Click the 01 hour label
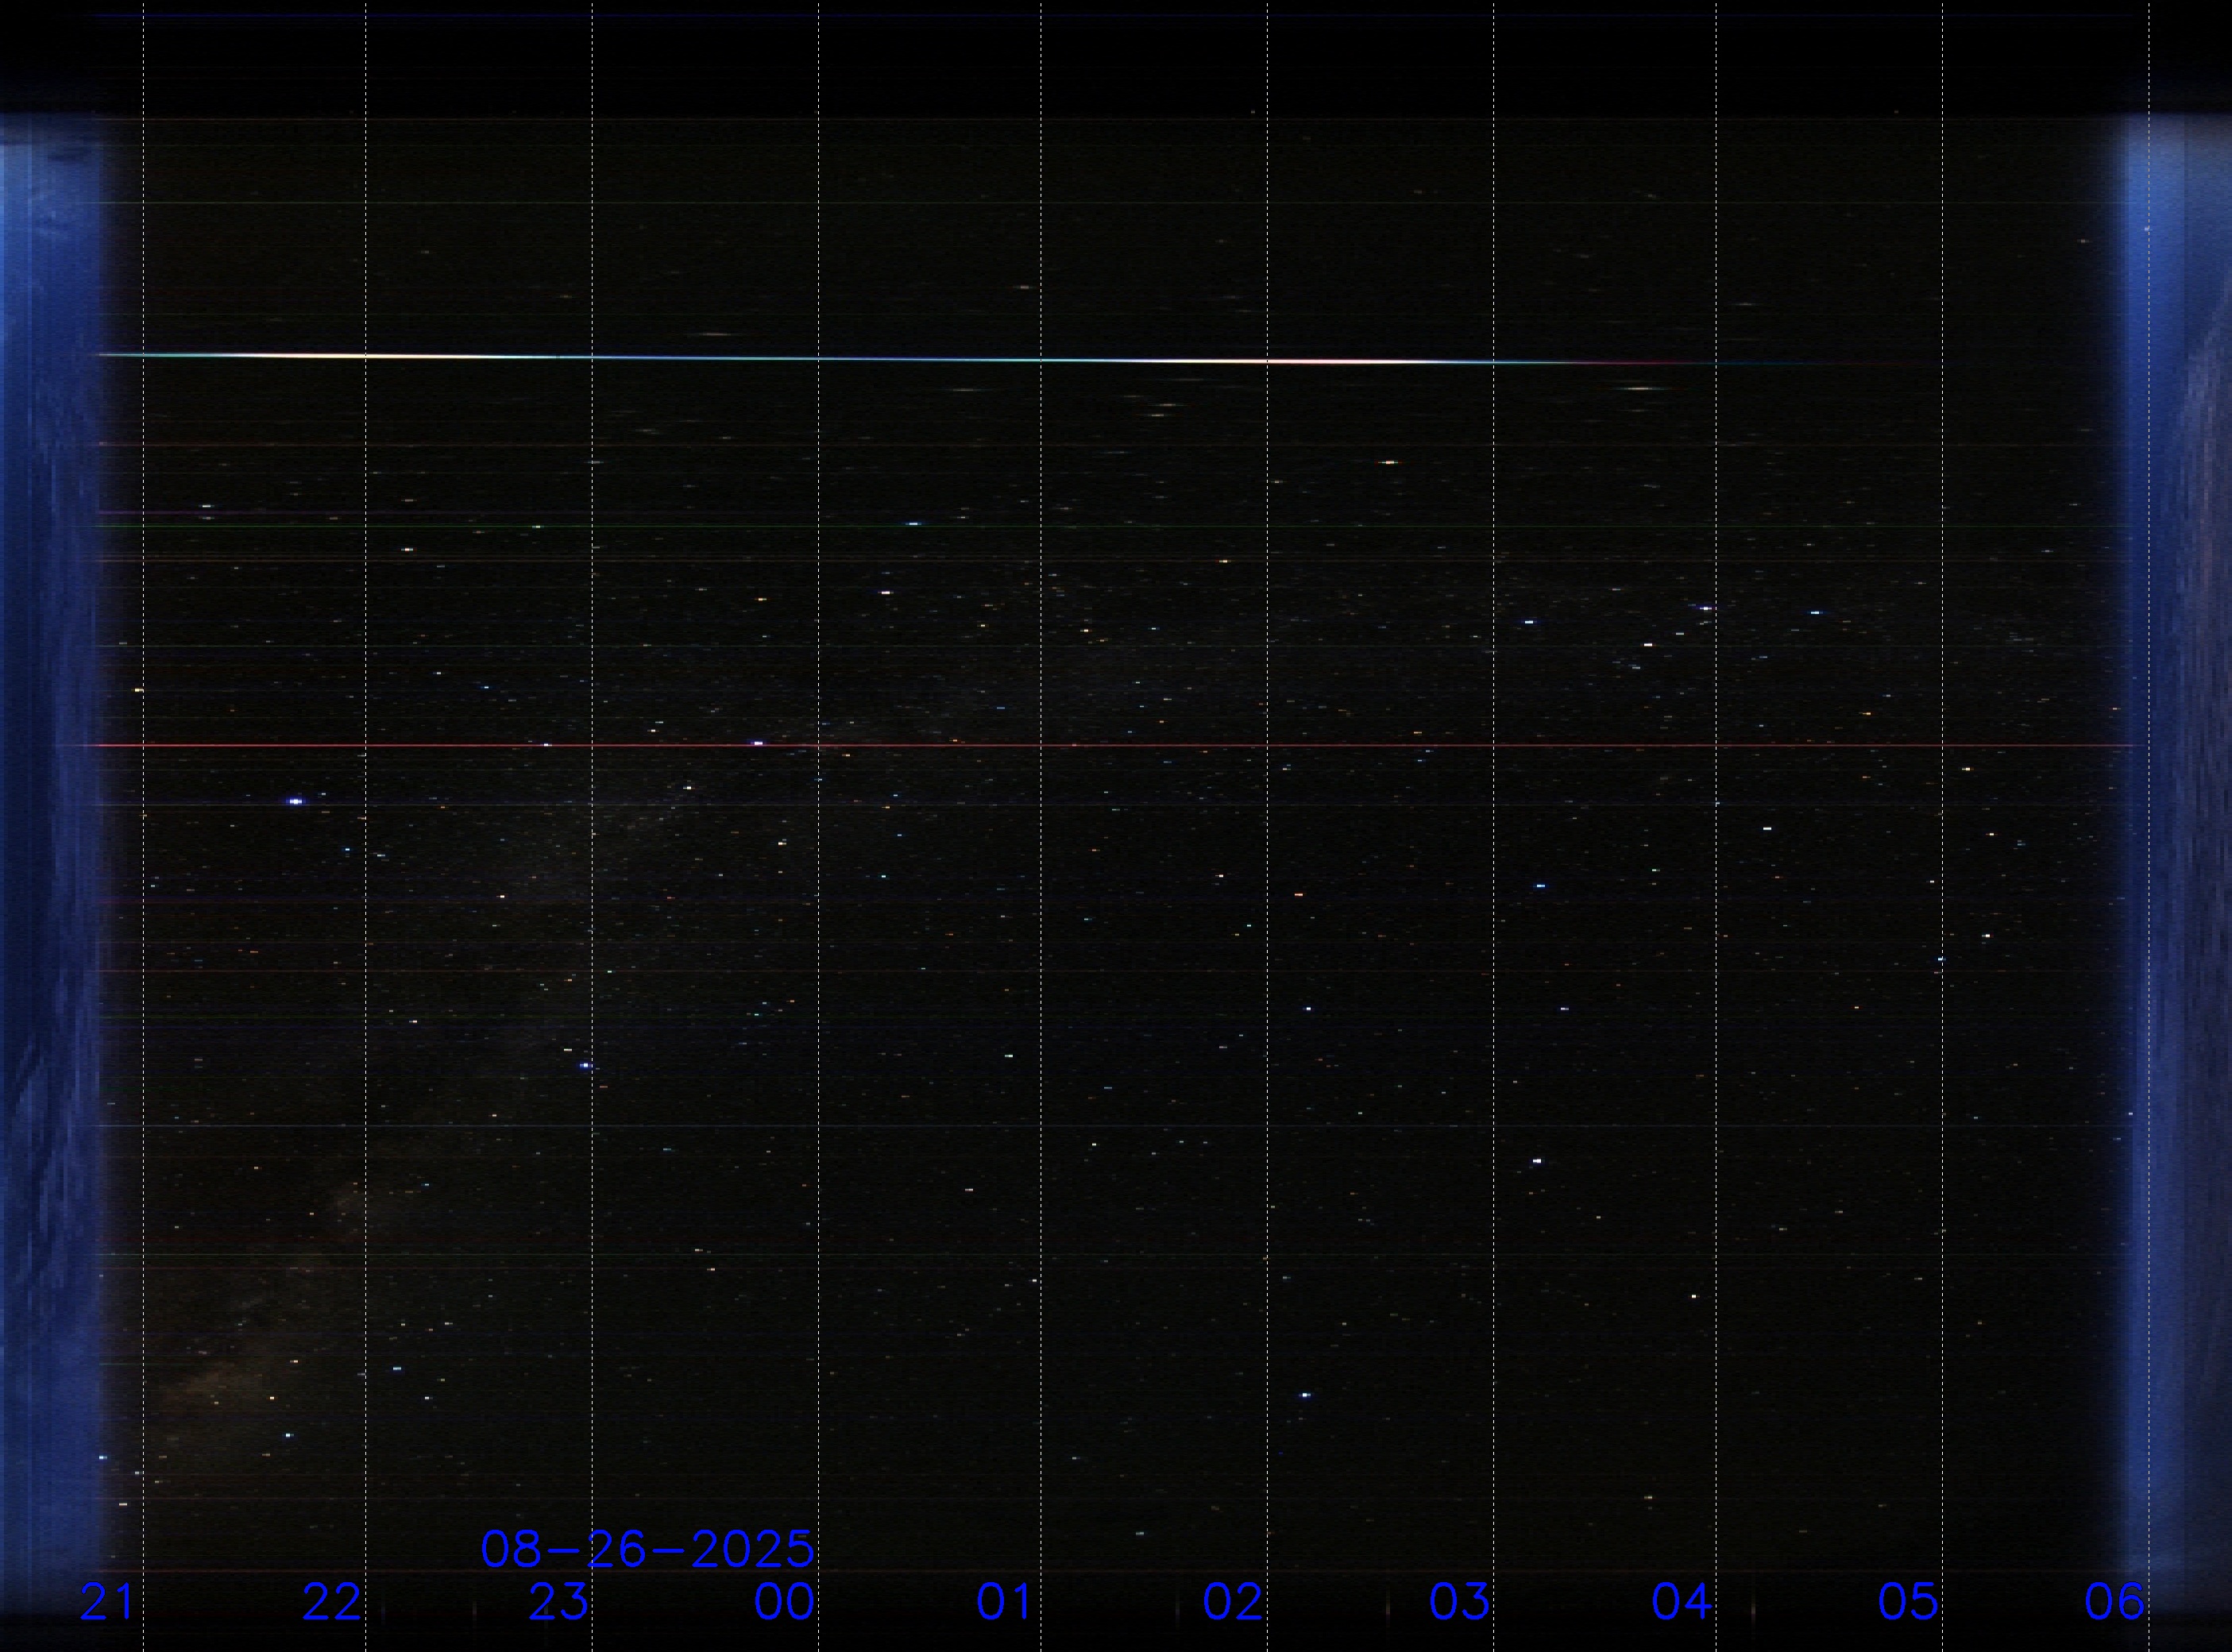The width and height of the screenshot is (2232, 1652). tap(1005, 1602)
